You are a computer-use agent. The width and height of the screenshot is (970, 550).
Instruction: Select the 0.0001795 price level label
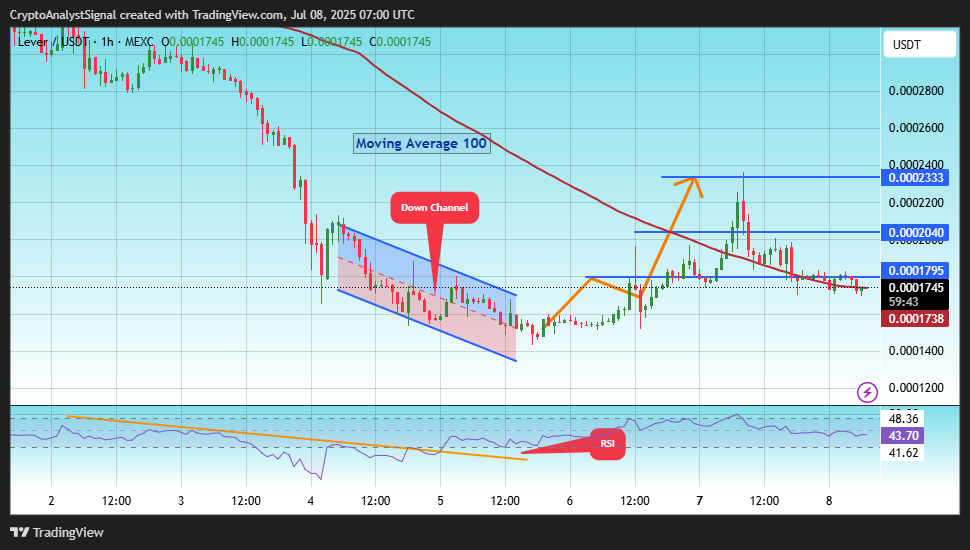[x=915, y=270]
